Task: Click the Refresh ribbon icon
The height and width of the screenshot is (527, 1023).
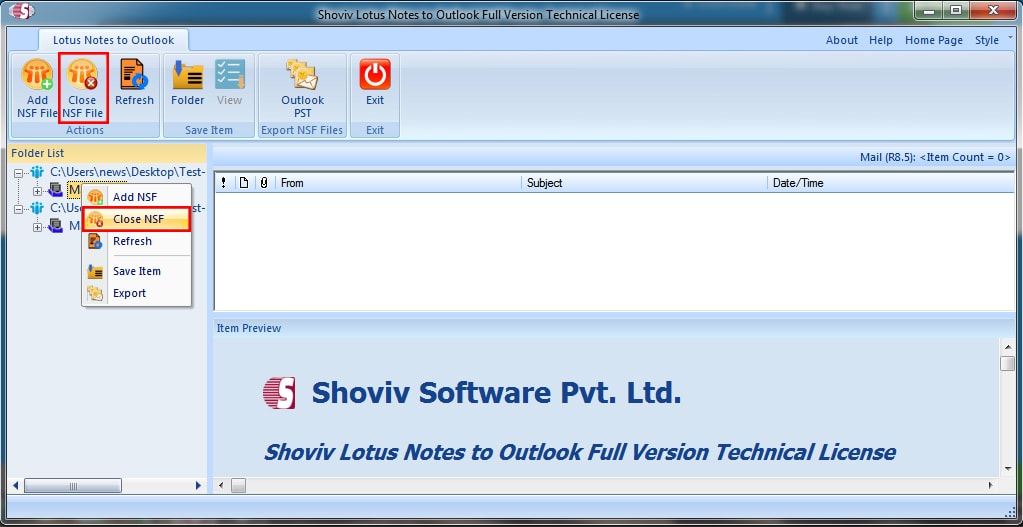Action: pos(134,82)
